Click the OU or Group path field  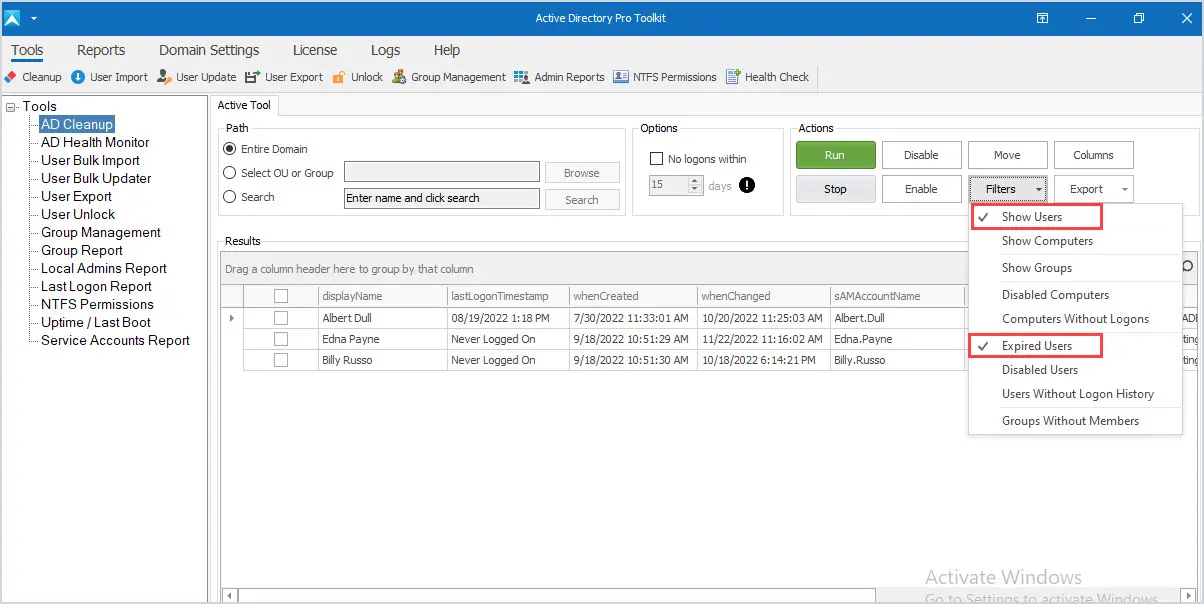pyautogui.click(x=442, y=173)
